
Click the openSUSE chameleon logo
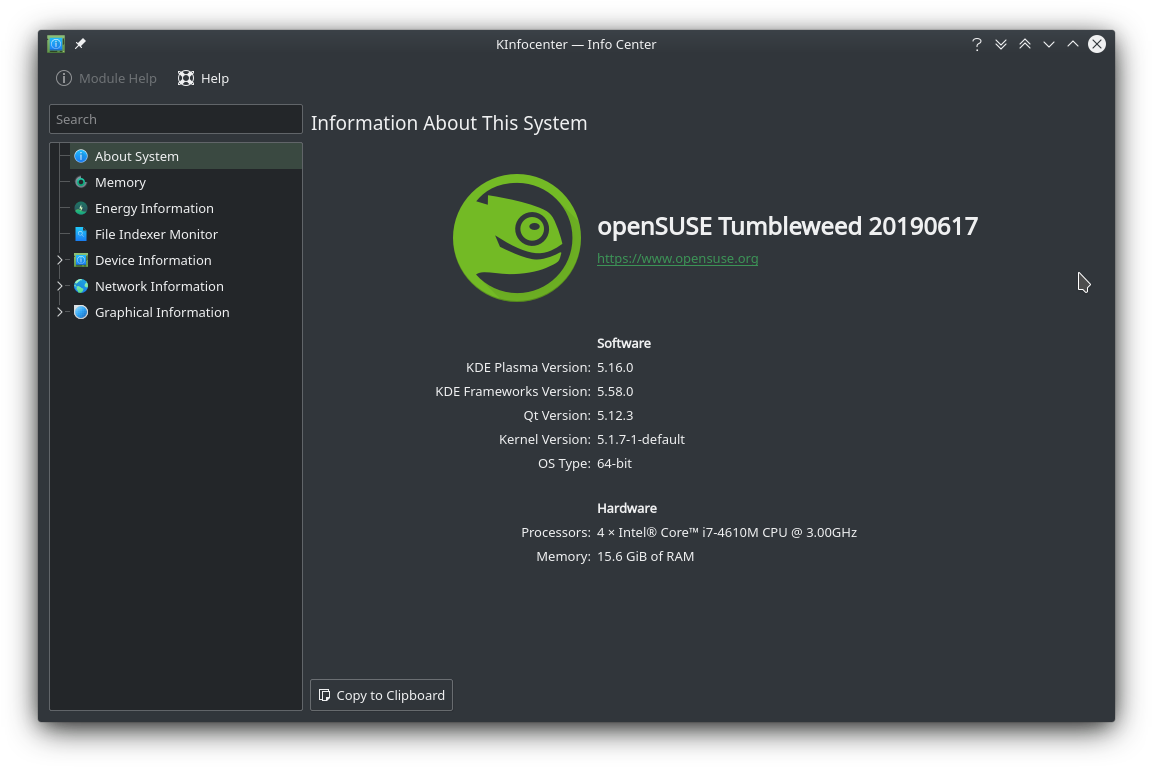(516, 238)
